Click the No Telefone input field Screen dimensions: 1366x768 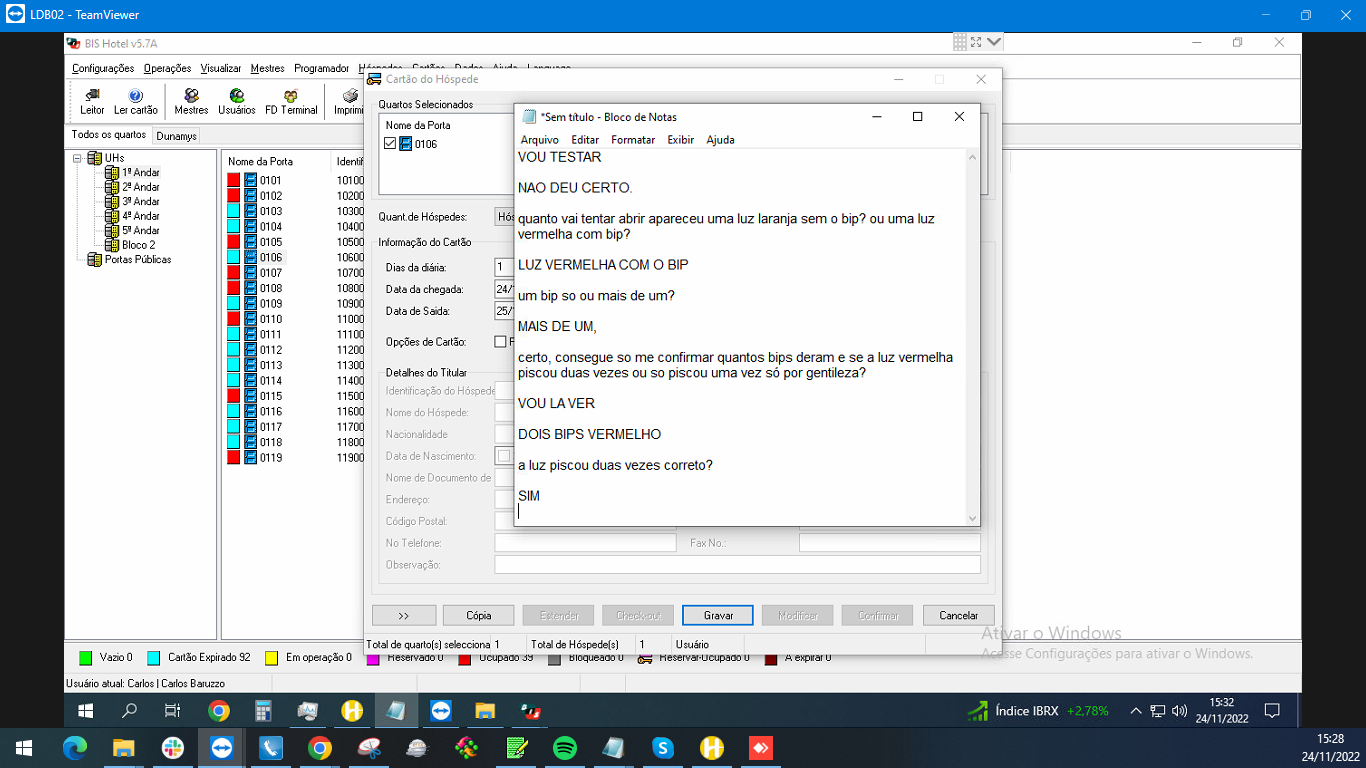(x=585, y=543)
